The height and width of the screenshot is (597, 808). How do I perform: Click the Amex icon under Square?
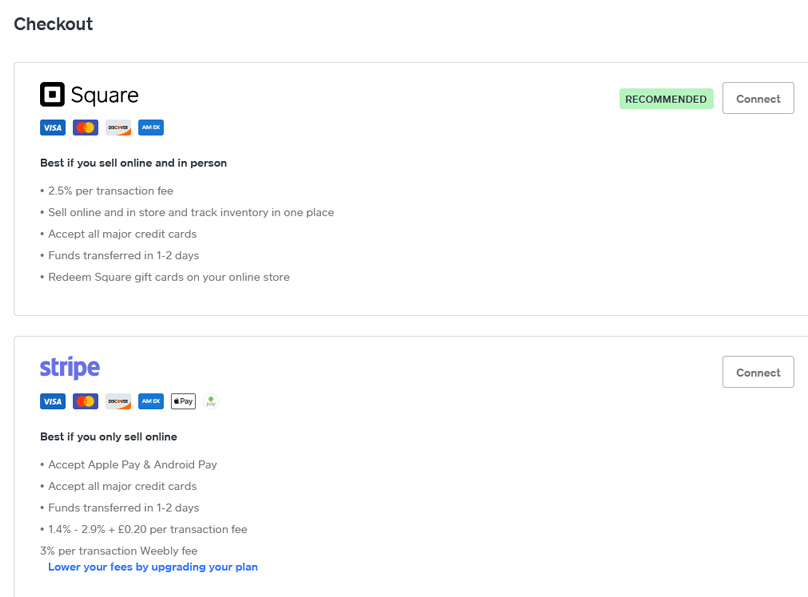coord(151,128)
